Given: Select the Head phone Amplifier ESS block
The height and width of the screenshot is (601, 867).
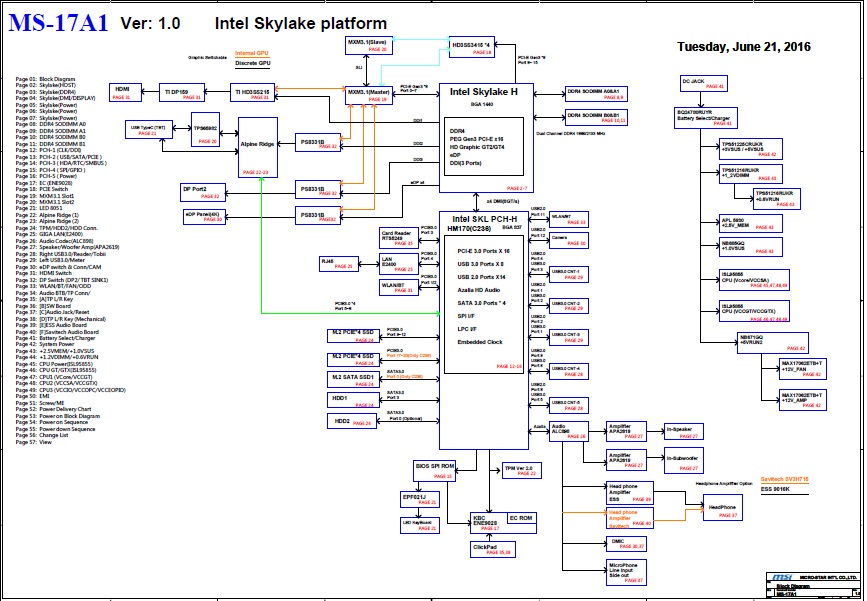Looking at the screenshot, I should [x=630, y=492].
